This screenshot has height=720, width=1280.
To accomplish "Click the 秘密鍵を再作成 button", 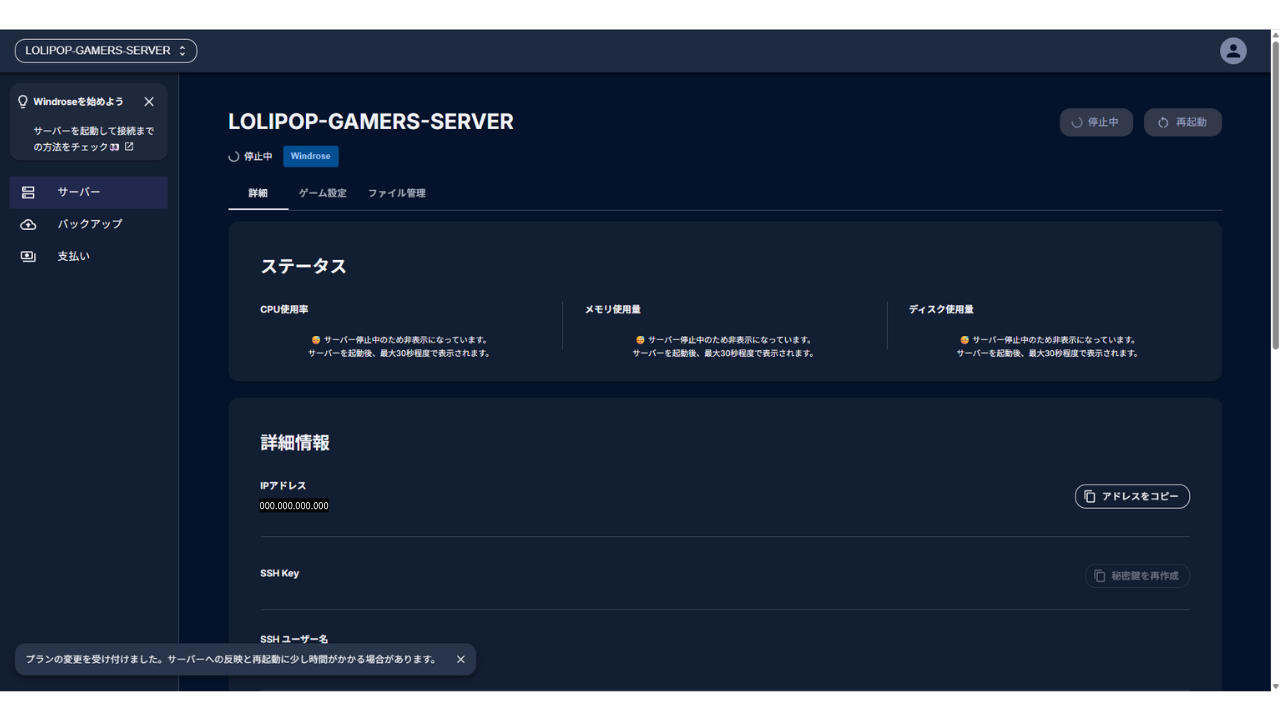I will (1137, 576).
